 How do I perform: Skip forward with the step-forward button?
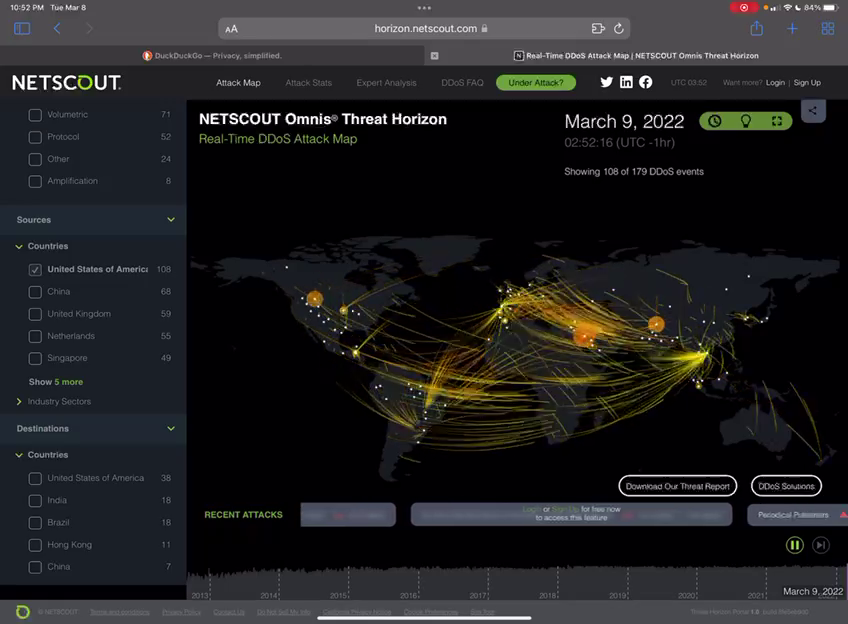pos(820,545)
